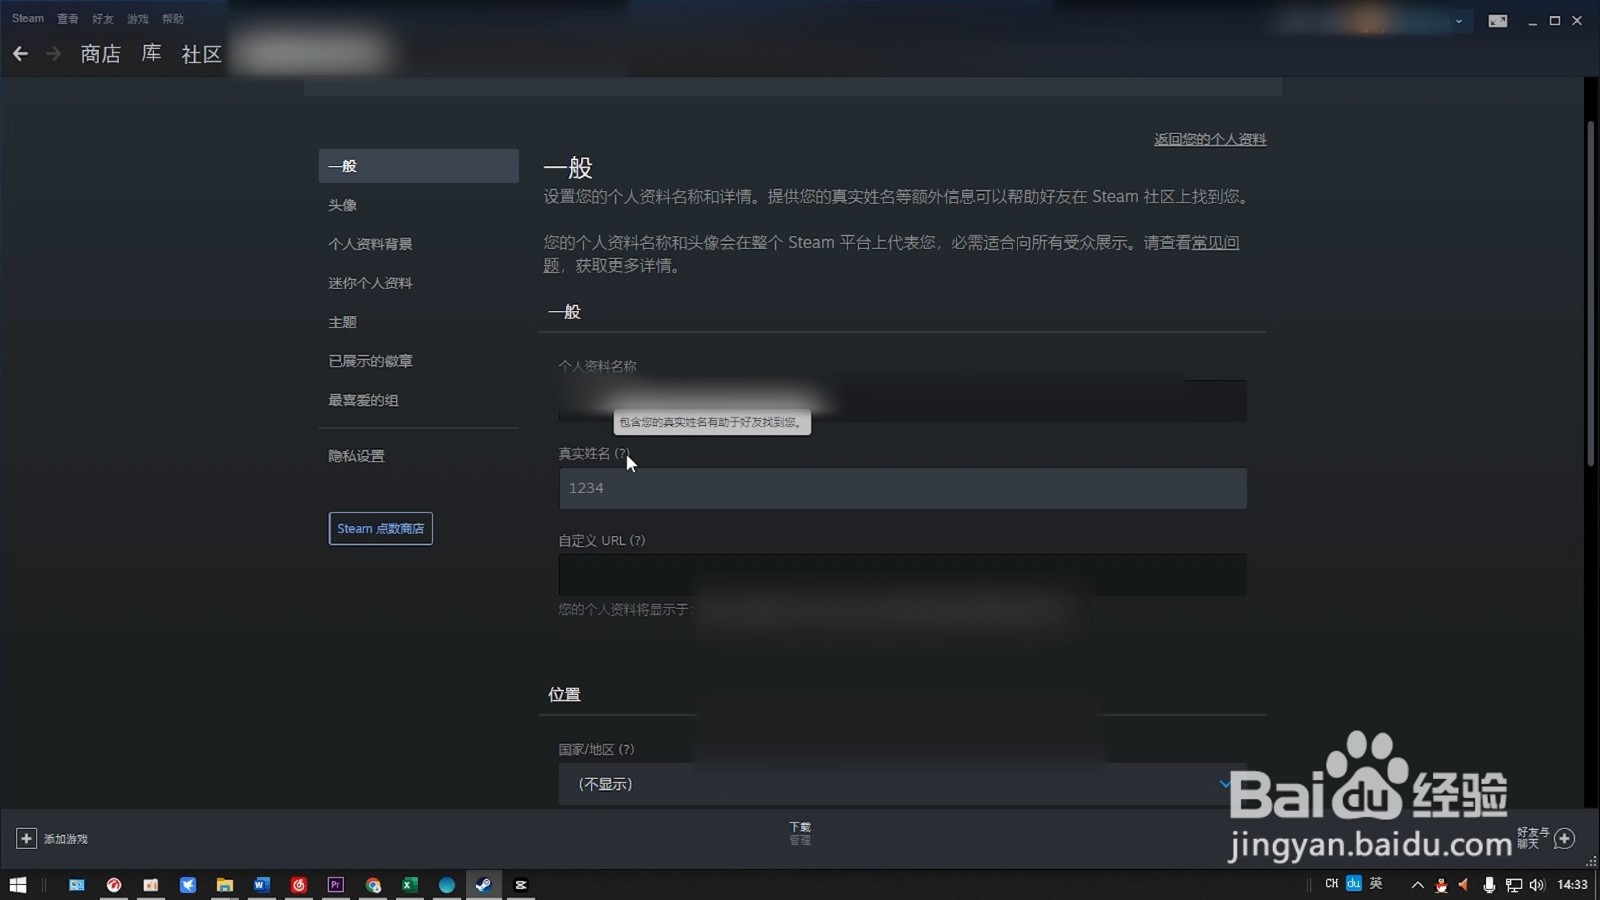Open the 常见问题 link
The image size is (1600, 900).
pyautogui.click(x=1216, y=242)
